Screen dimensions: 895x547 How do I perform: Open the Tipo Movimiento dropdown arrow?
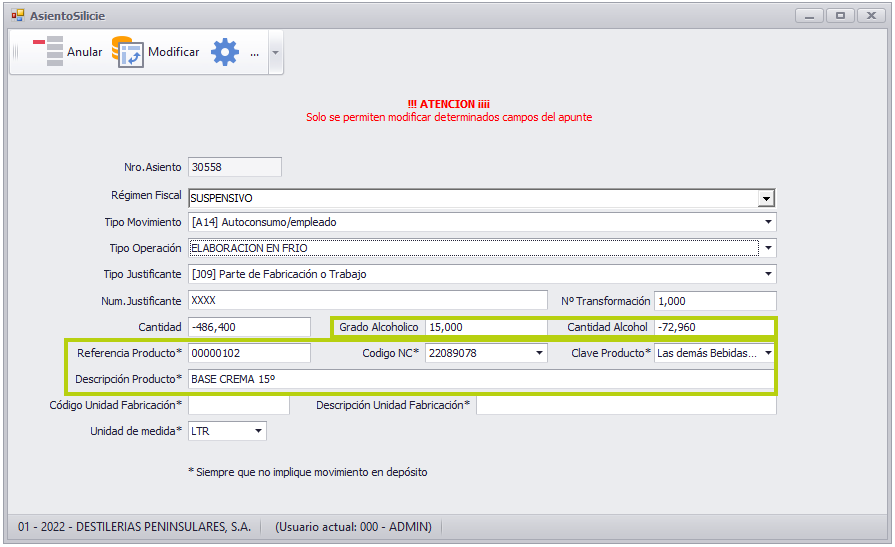tap(768, 222)
